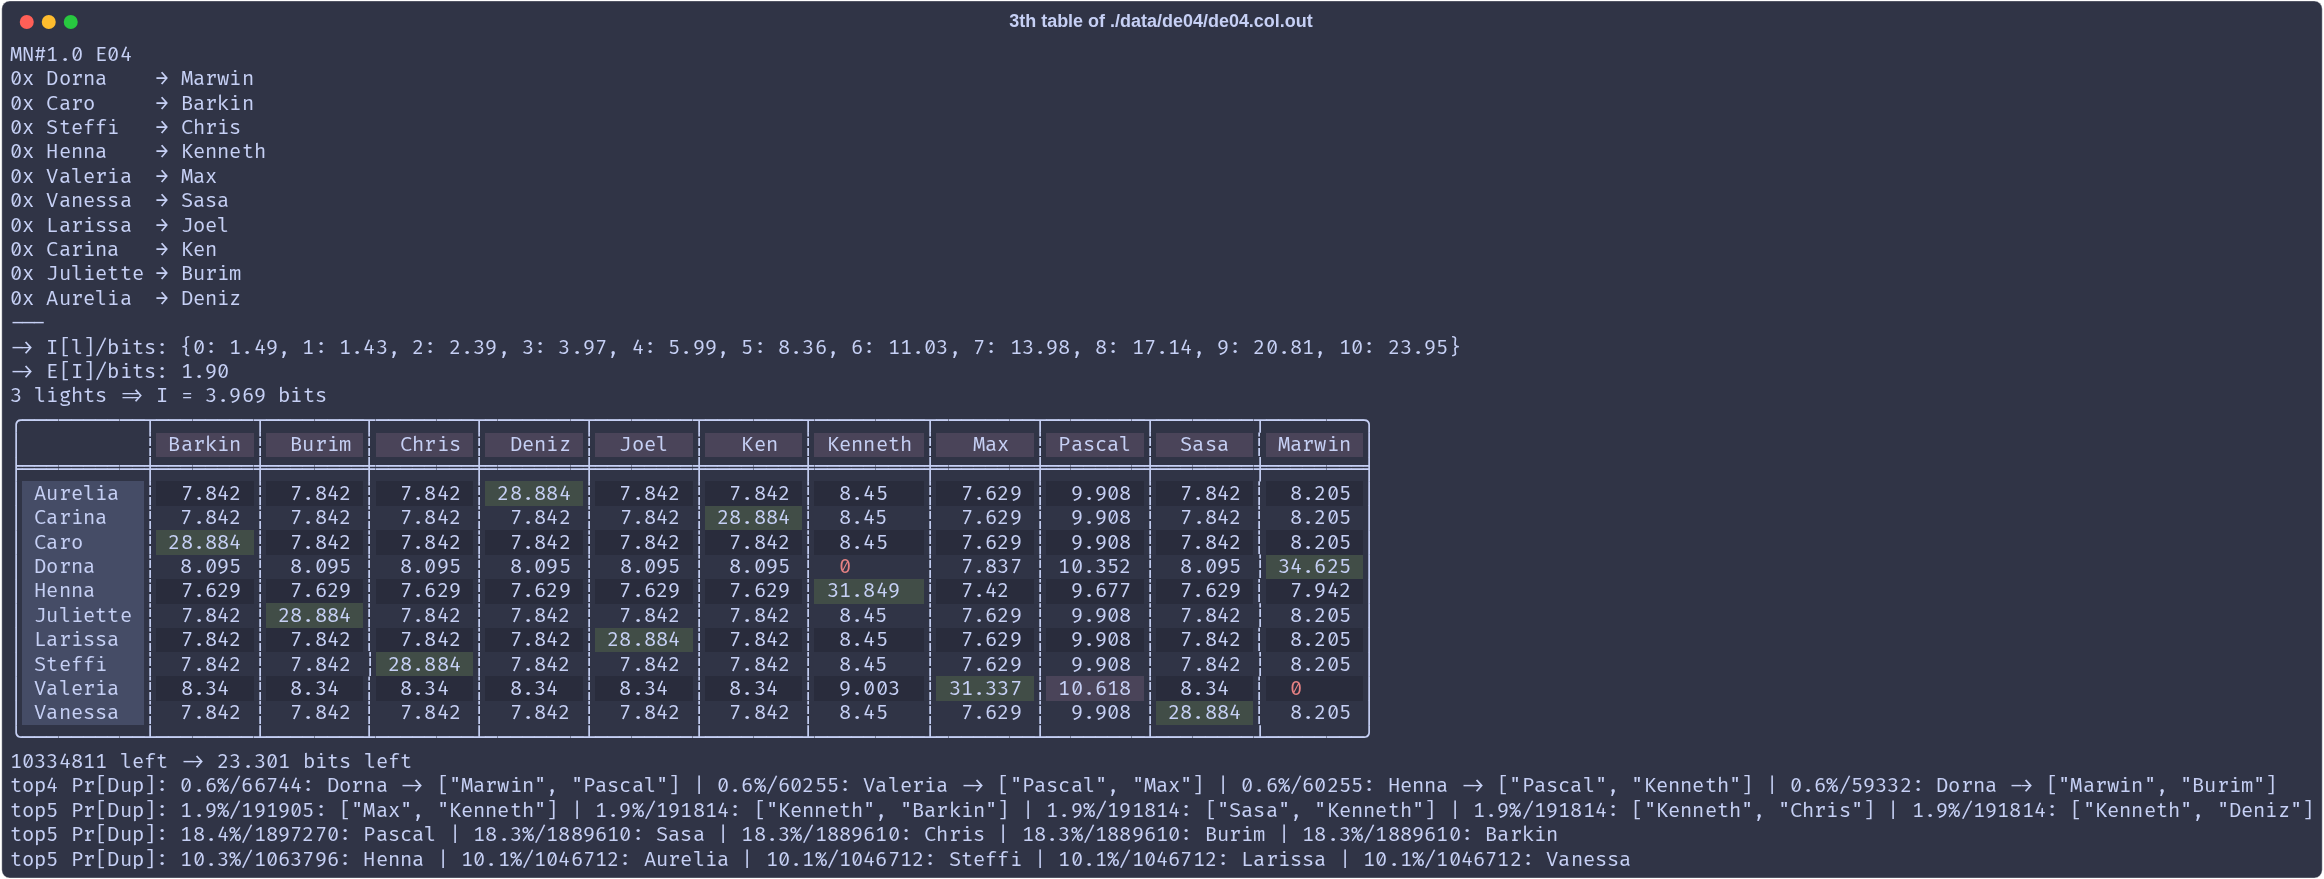The height and width of the screenshot is (879, 2324).
Task: Click the 'I[l]/bits' distribution line
Action: pos(735,347)
